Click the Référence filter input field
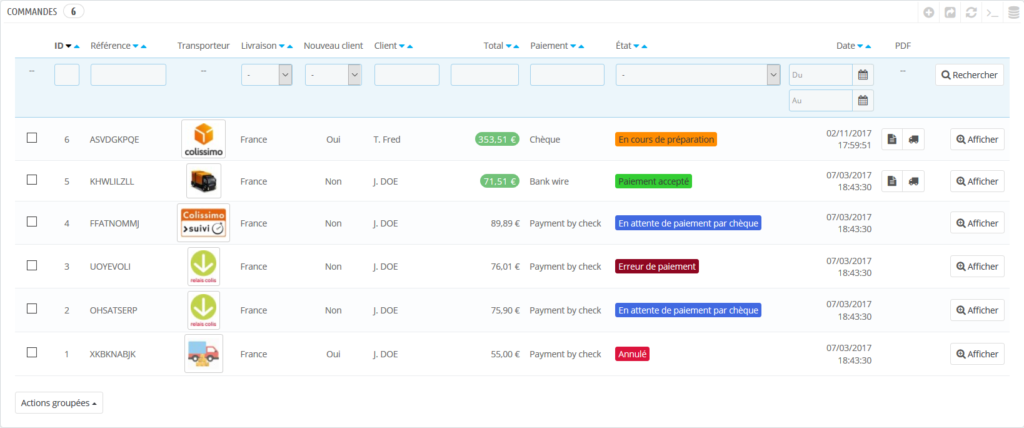Image resolution: width=1024 pixels, height=428 pixels. coord(128,75)
